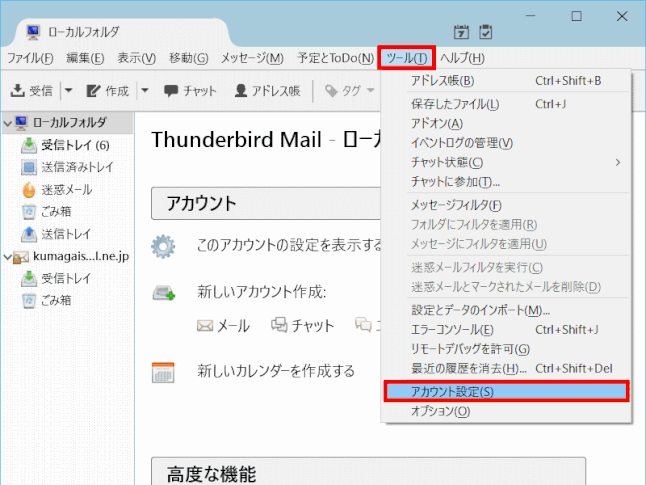The image size is (646, 485).
Task: Expand the チャット状態(C) submenu
Action: click(506, 162)
